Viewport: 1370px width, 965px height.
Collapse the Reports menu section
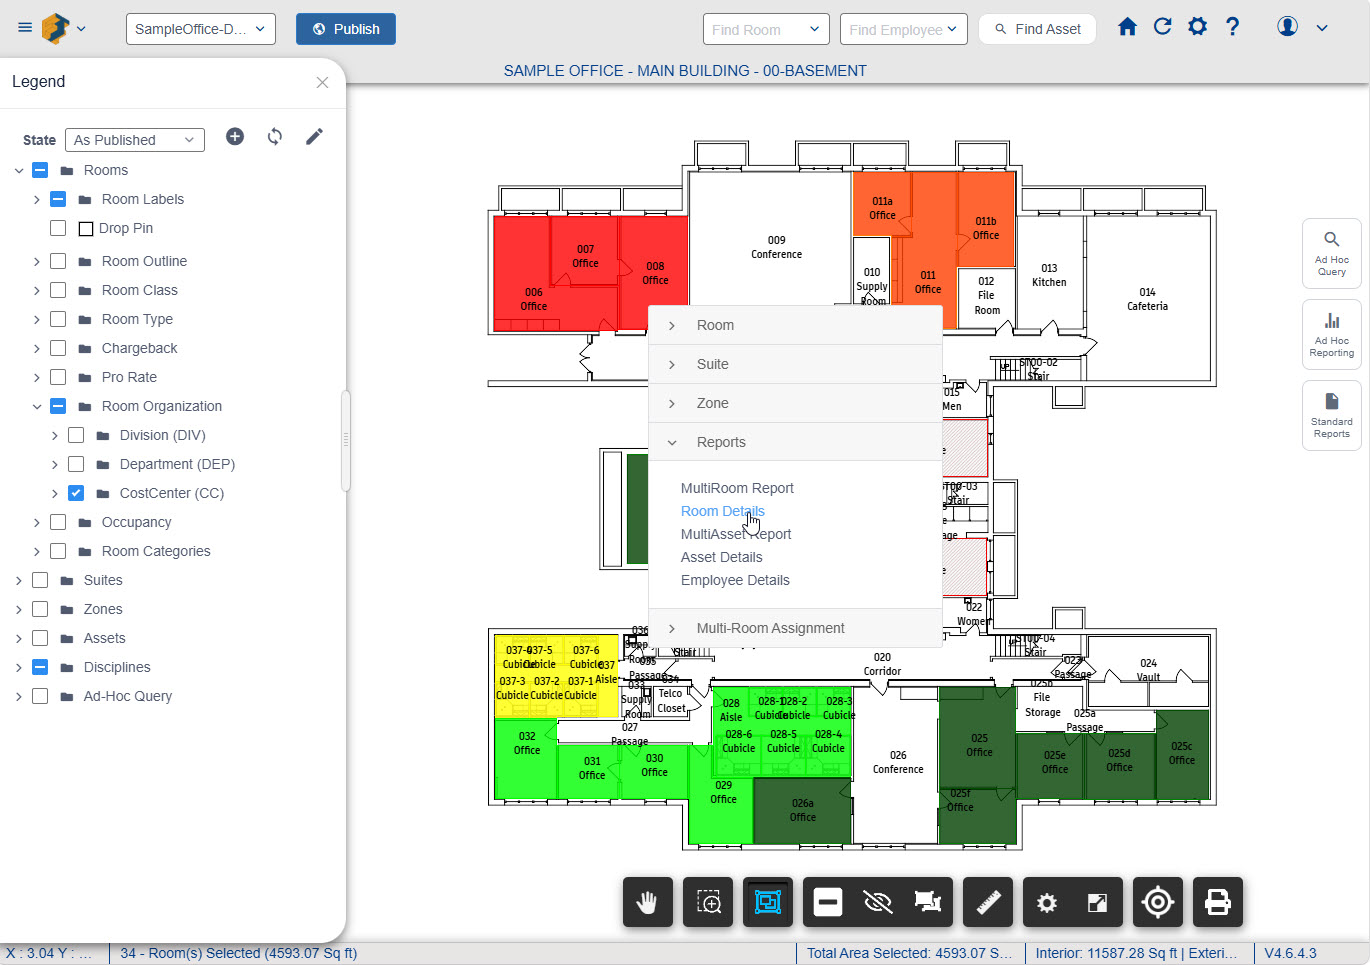point(796,442)
